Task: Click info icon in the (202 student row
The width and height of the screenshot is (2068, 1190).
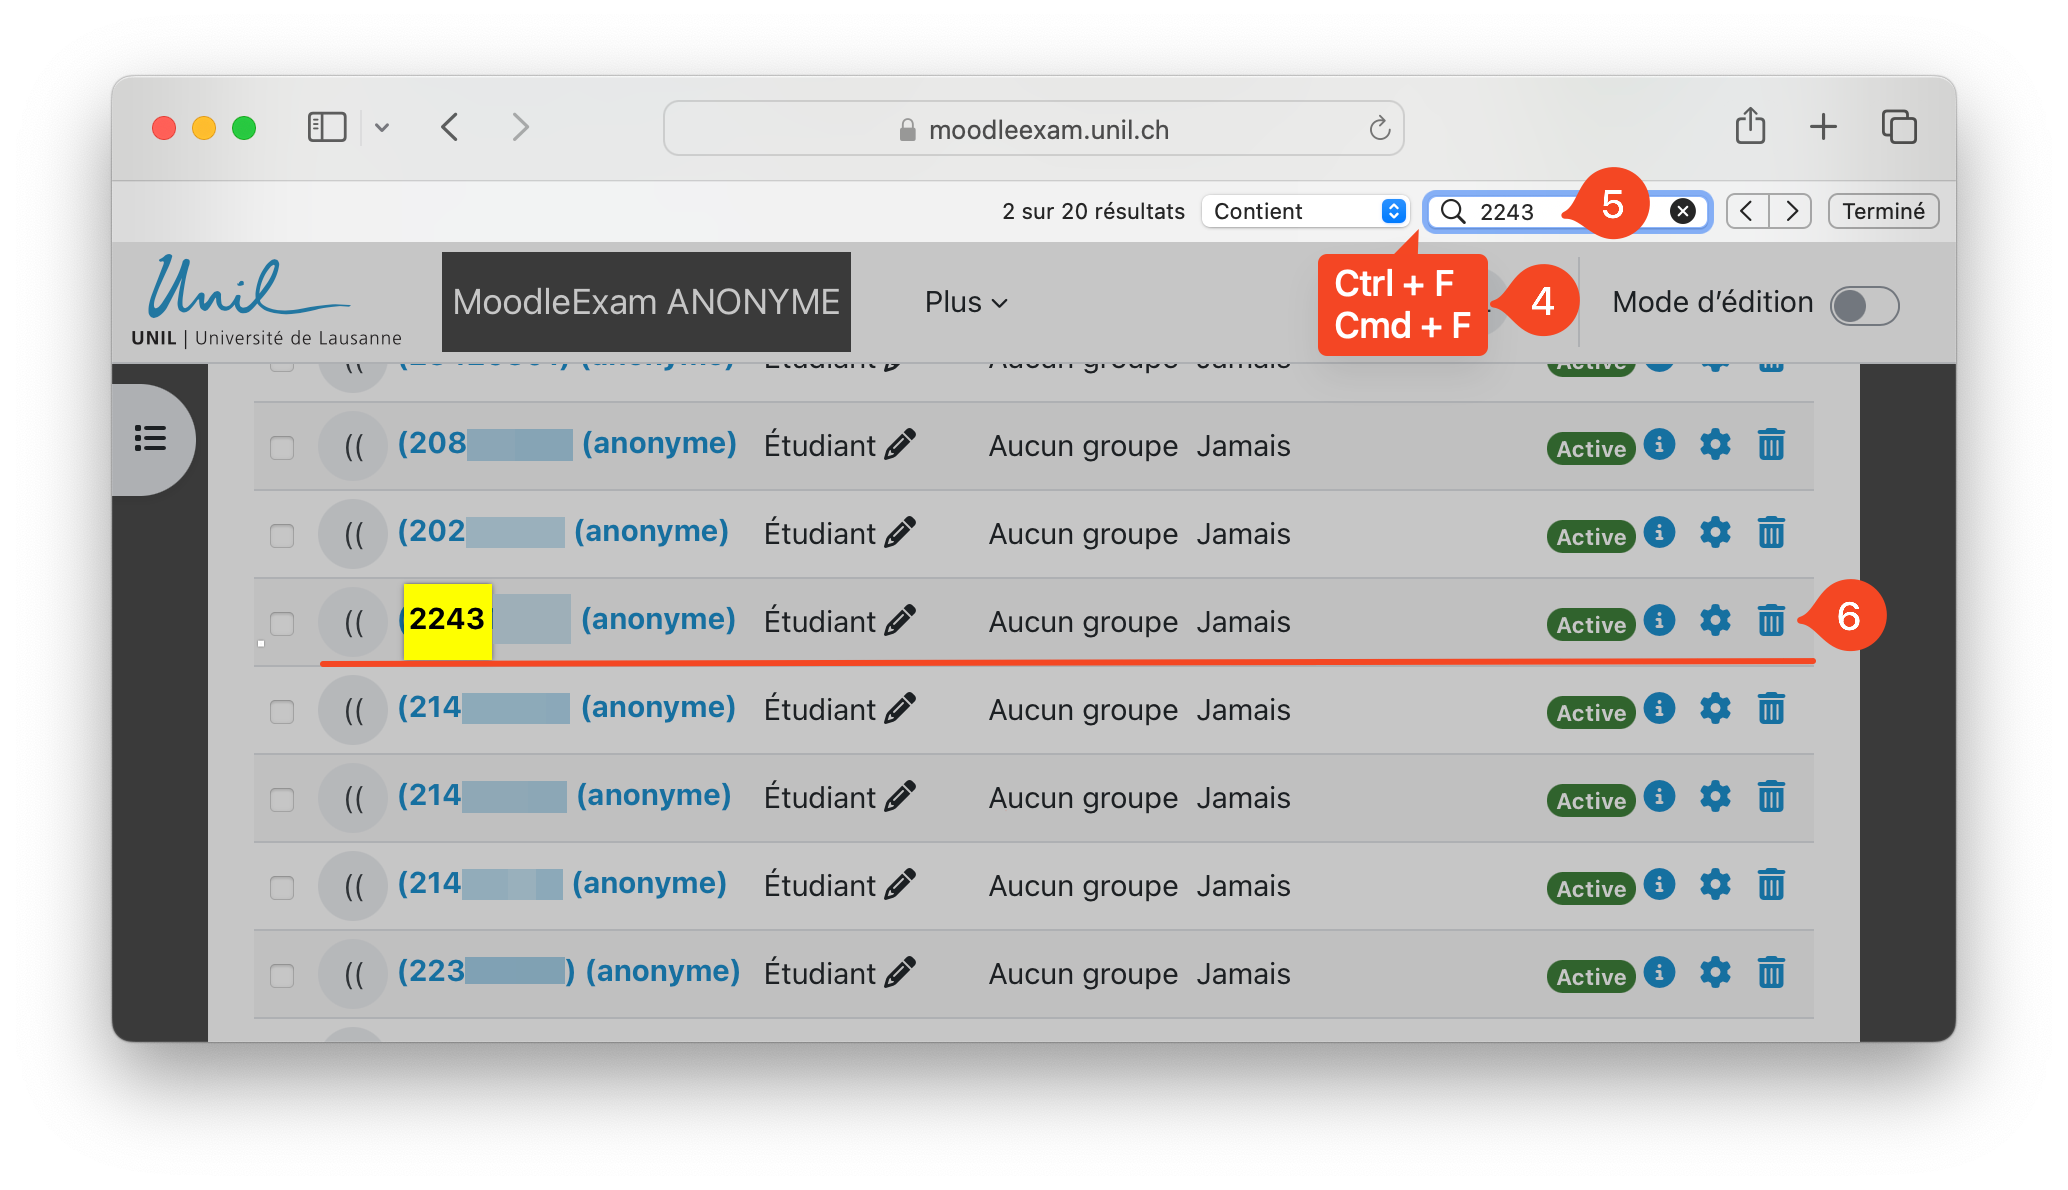Action: [x=1659, y=532]
